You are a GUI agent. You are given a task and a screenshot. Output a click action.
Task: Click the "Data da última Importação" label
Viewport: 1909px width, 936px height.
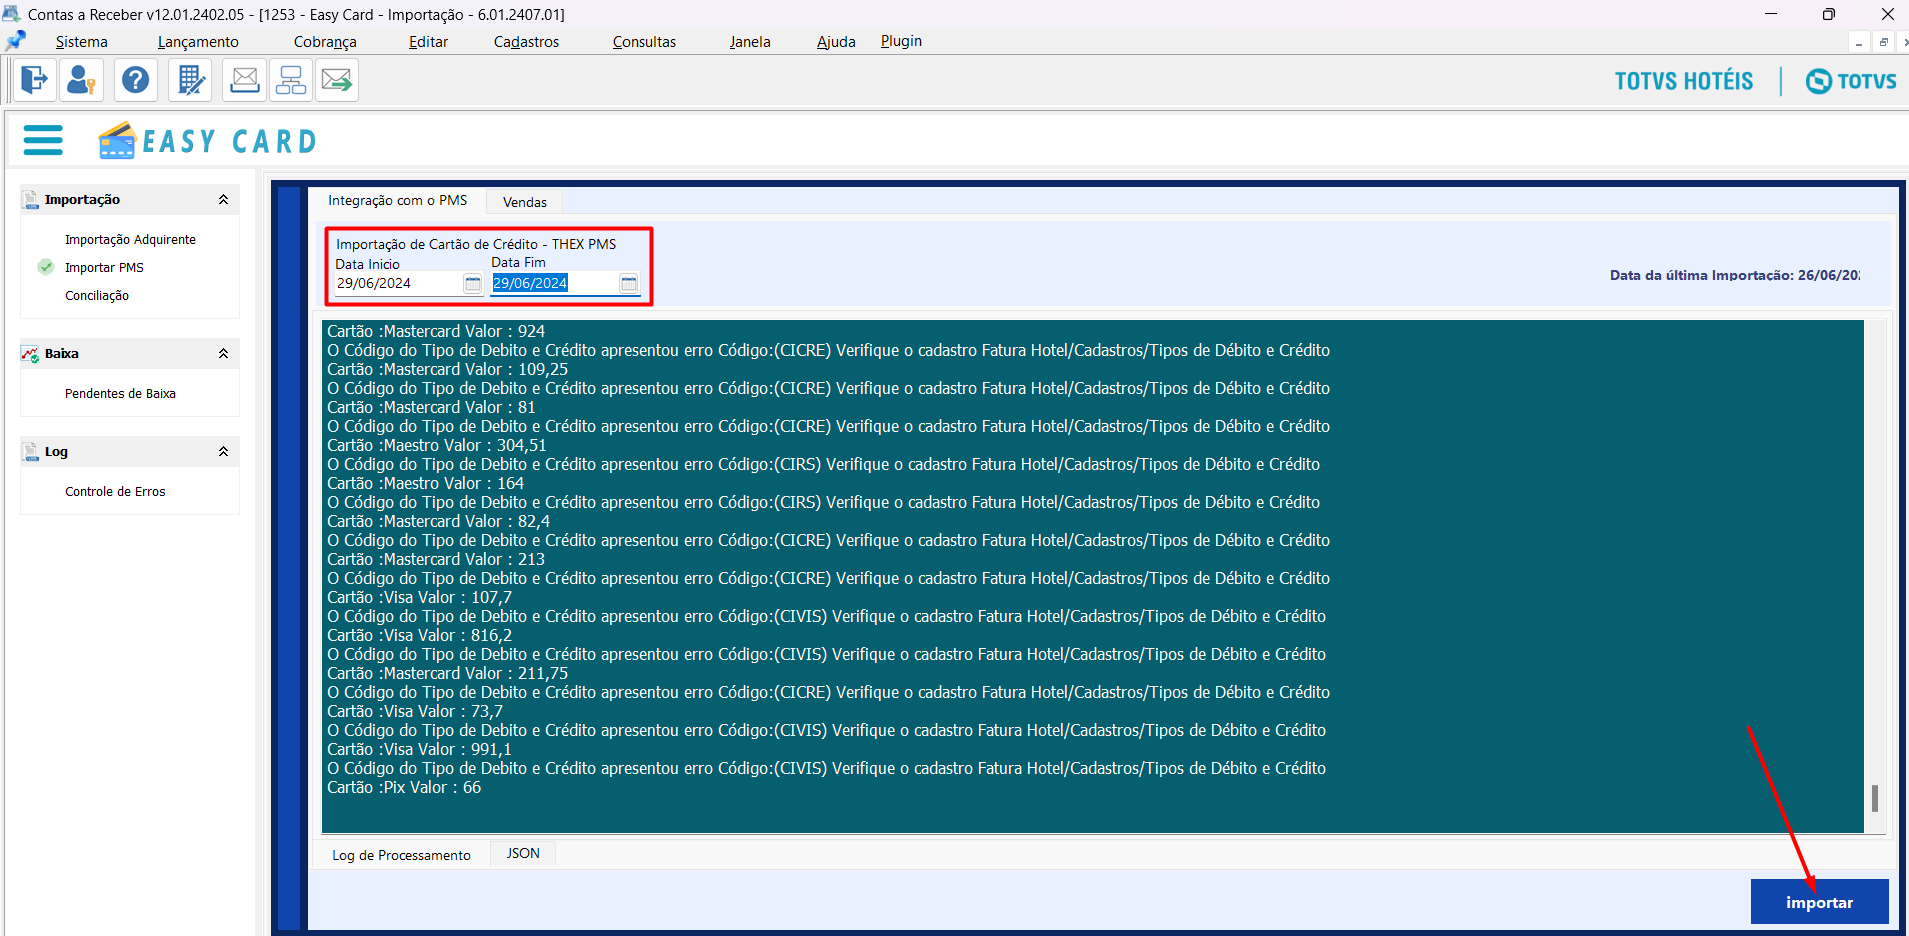coord(1735,275)
